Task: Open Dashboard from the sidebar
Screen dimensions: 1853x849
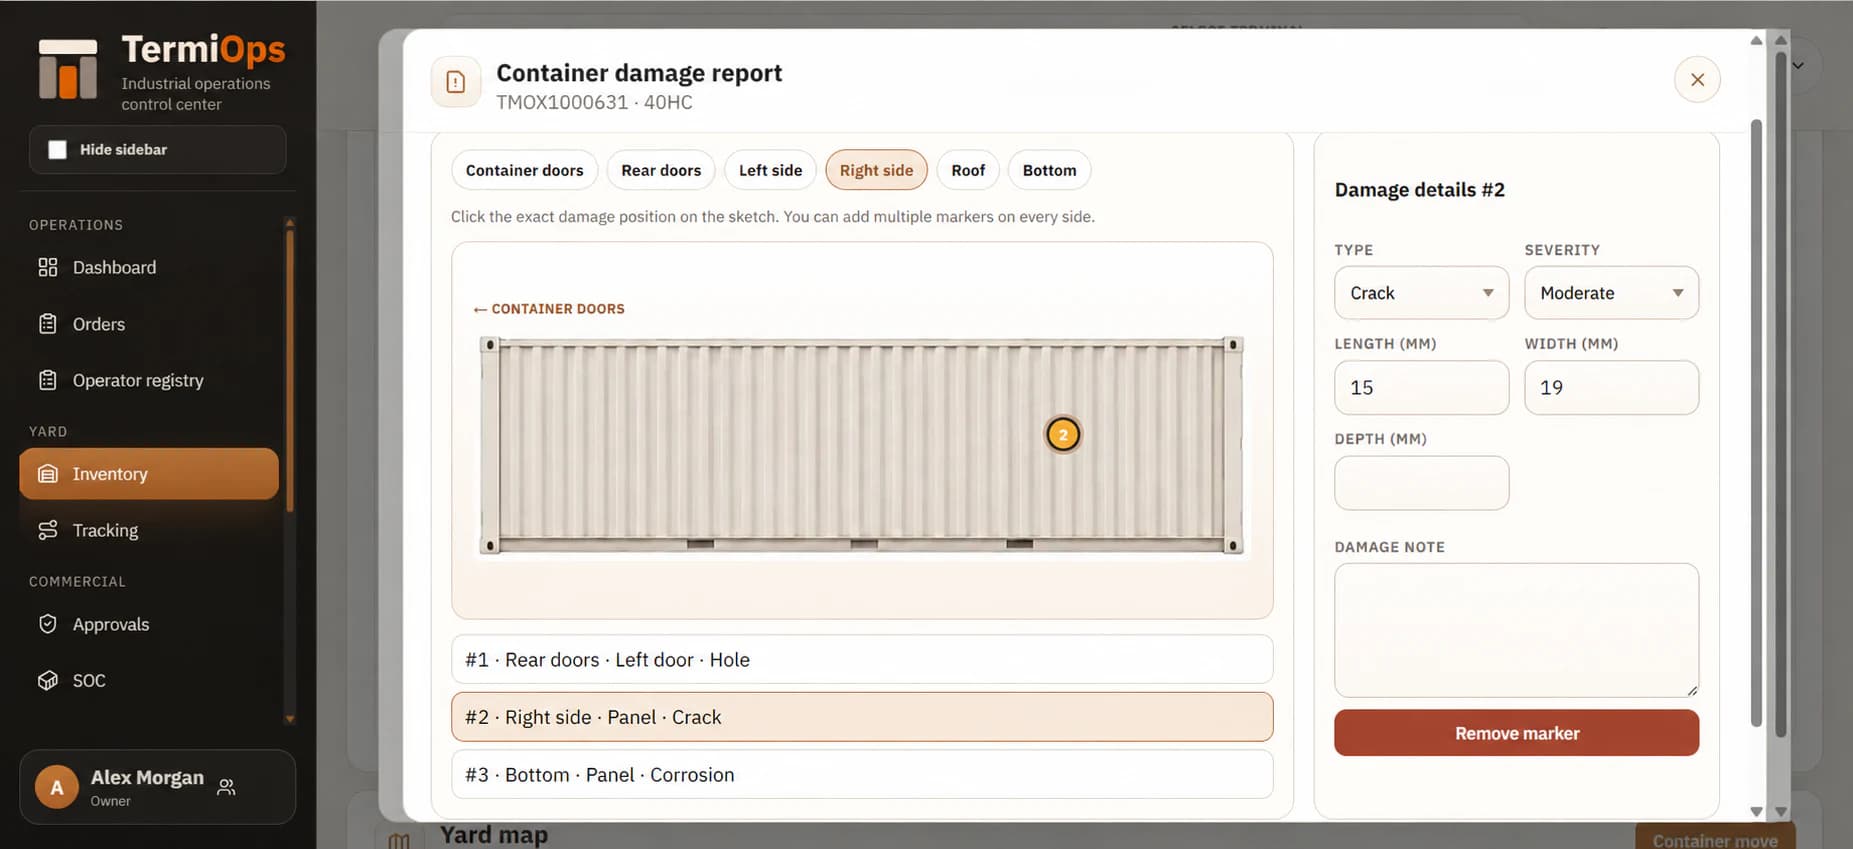Action: [x=149, y=267]
